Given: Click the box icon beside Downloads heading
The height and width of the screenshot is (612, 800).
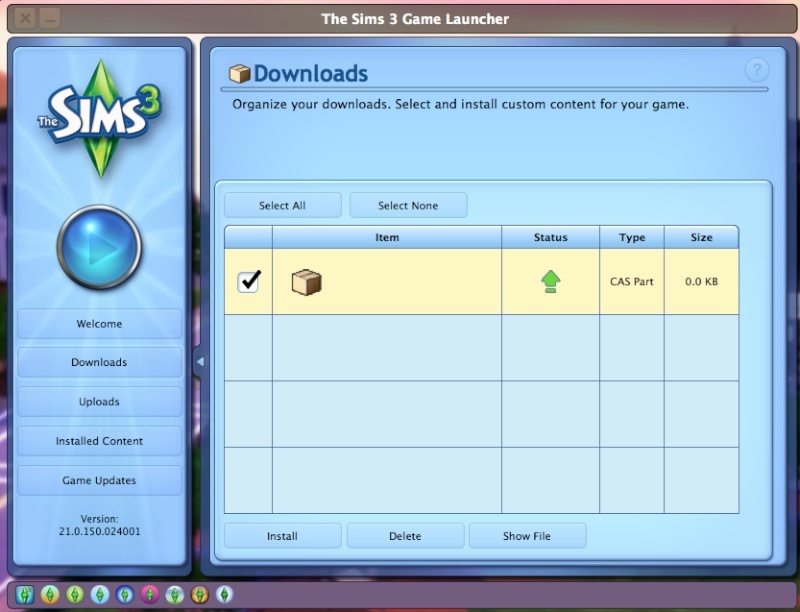Looking at the screenshot, I should pos(239,74).
